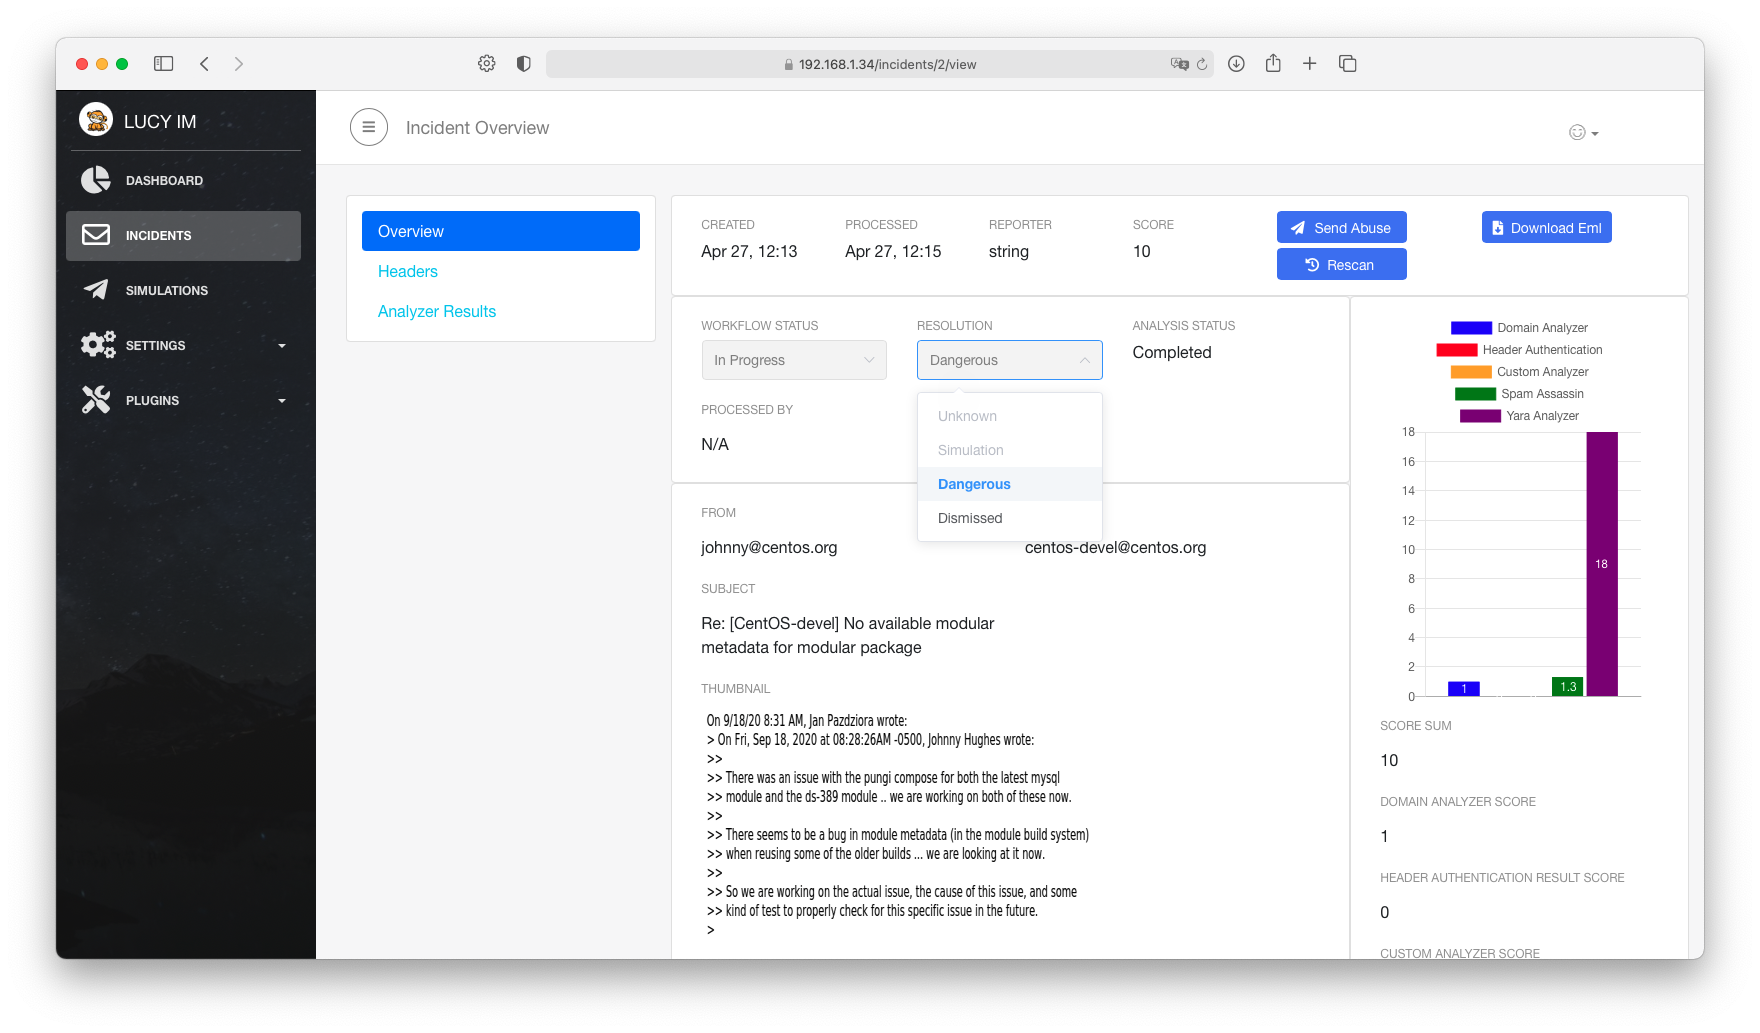
Task: Toggle sidebar with the hamburger menu icon
Action: pyautogui.click(x=369, y=127)
